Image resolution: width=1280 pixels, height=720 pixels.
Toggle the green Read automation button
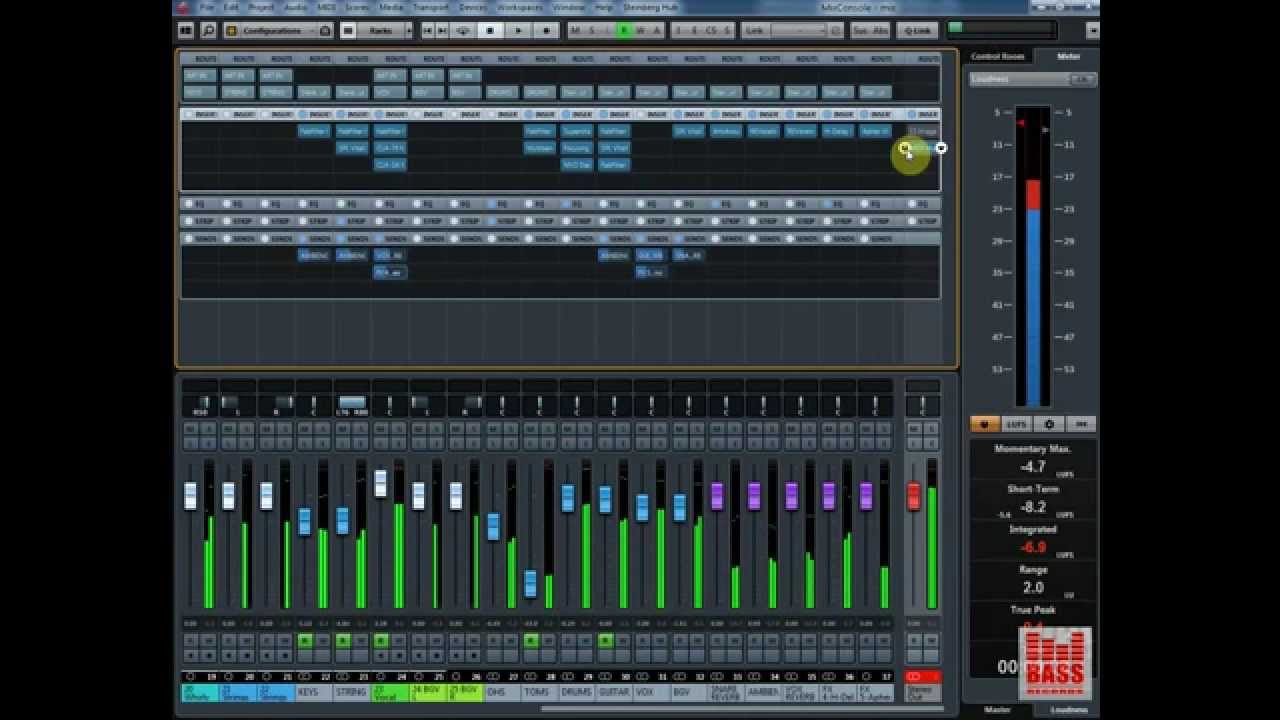click(624, 31)
